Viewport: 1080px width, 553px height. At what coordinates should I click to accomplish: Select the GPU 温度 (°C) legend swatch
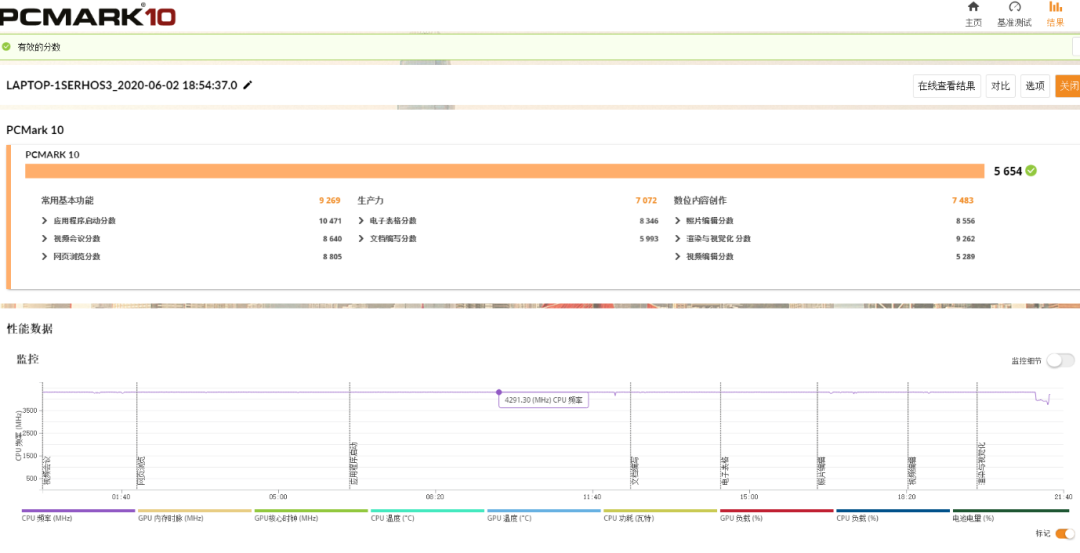(x=544, y=511)
